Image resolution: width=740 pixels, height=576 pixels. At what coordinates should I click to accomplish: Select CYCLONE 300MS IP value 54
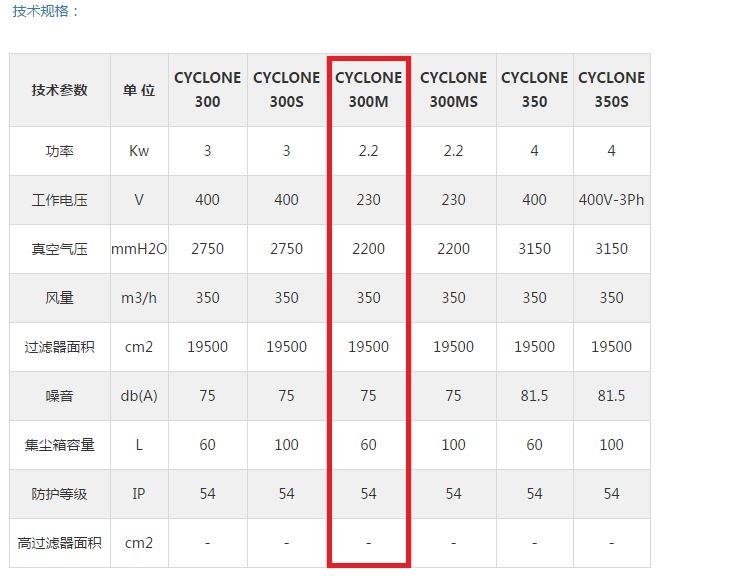coord(454,494)
